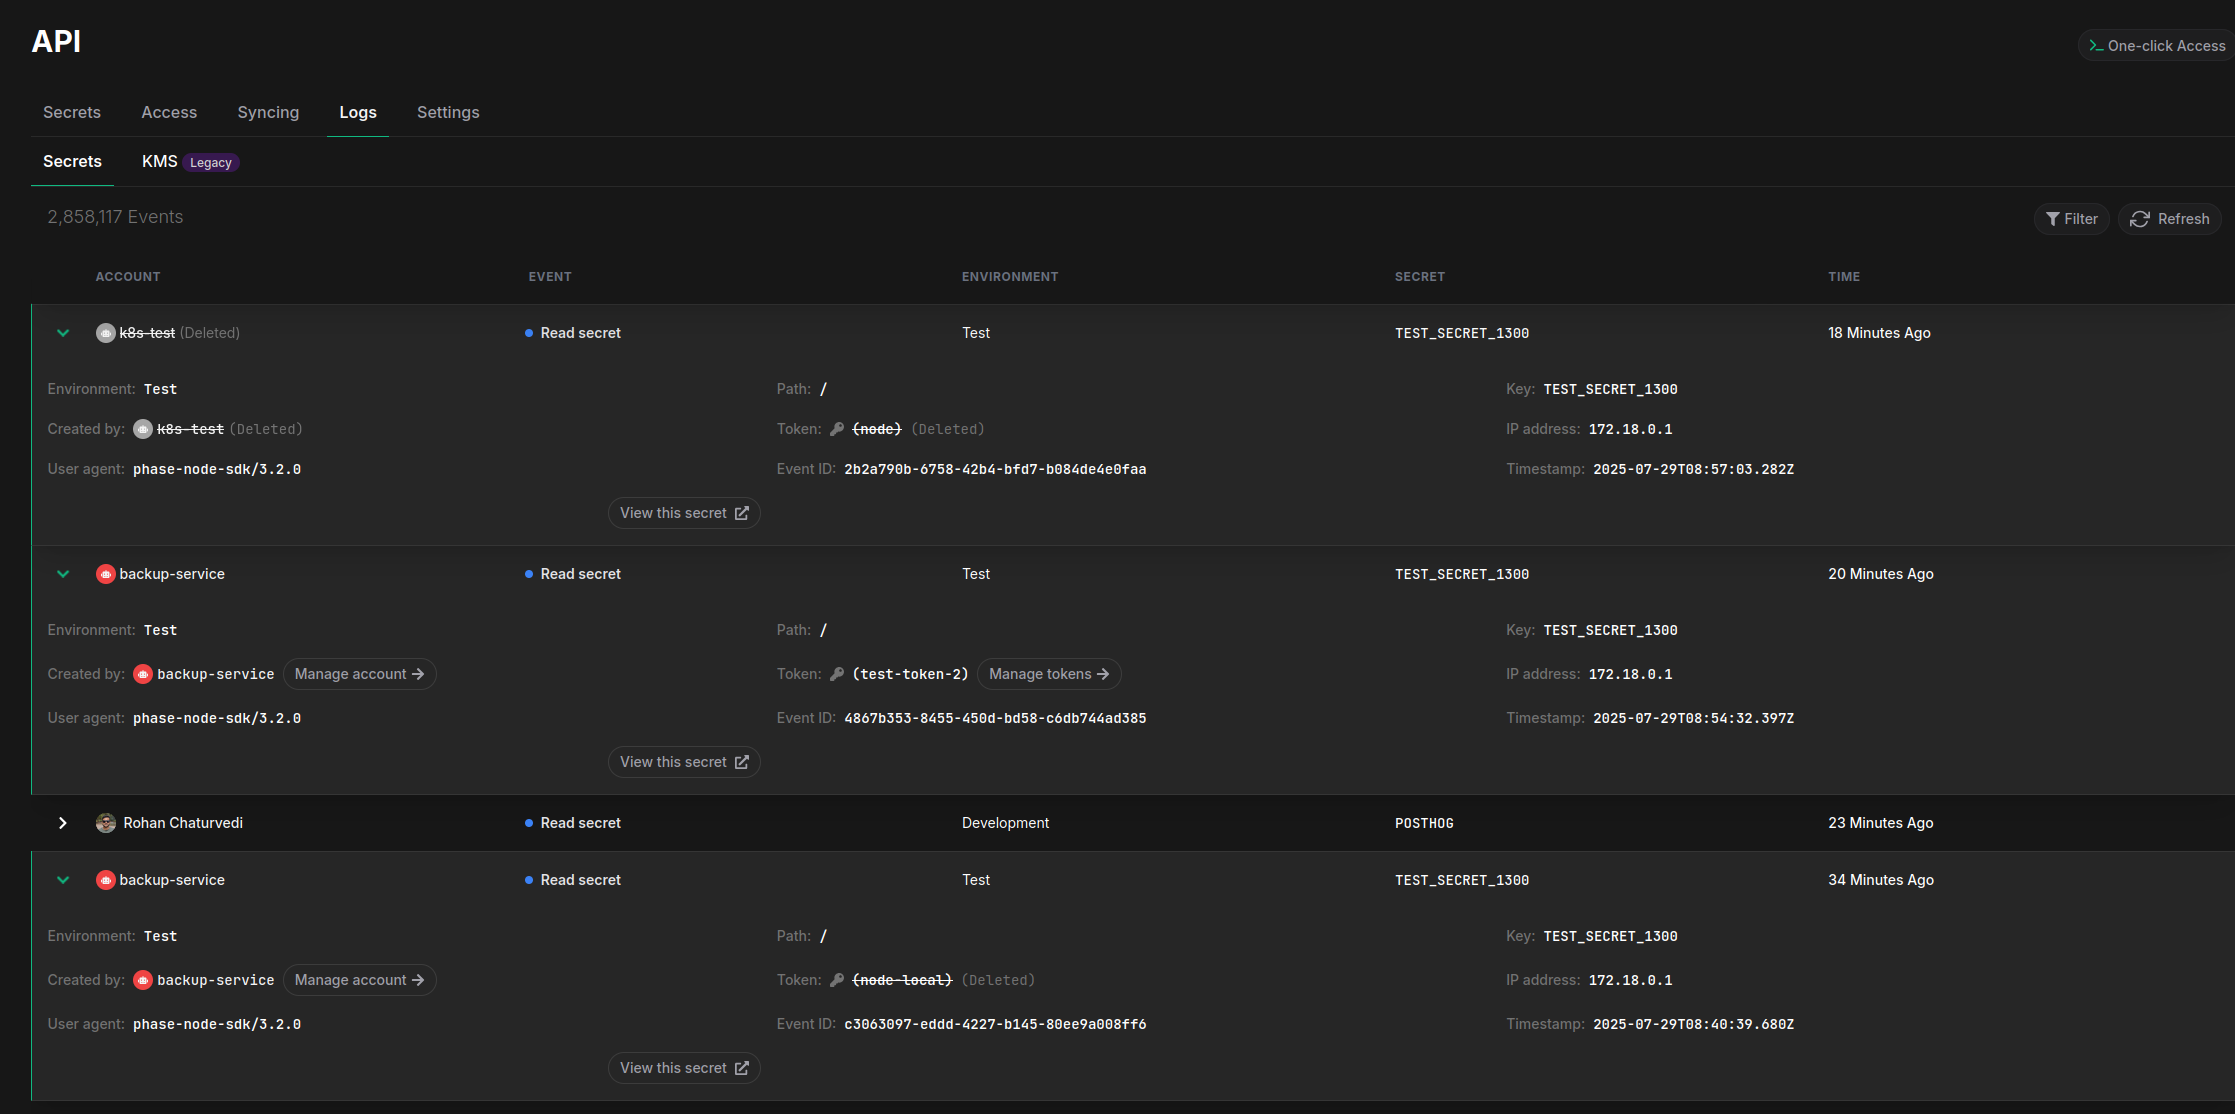The image size is (2235, 1114).
Task: Select the TEST_SECRET_1300 secret name
Action: click(x=1462, y=332)
